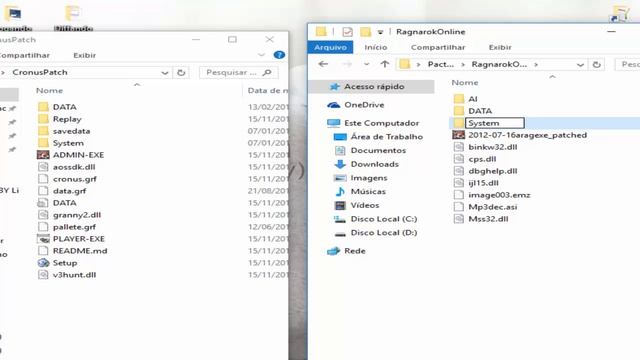The height and width of the screenshot is (360, 640).
Task: Go up one folder level
Action: pos(384,64)
